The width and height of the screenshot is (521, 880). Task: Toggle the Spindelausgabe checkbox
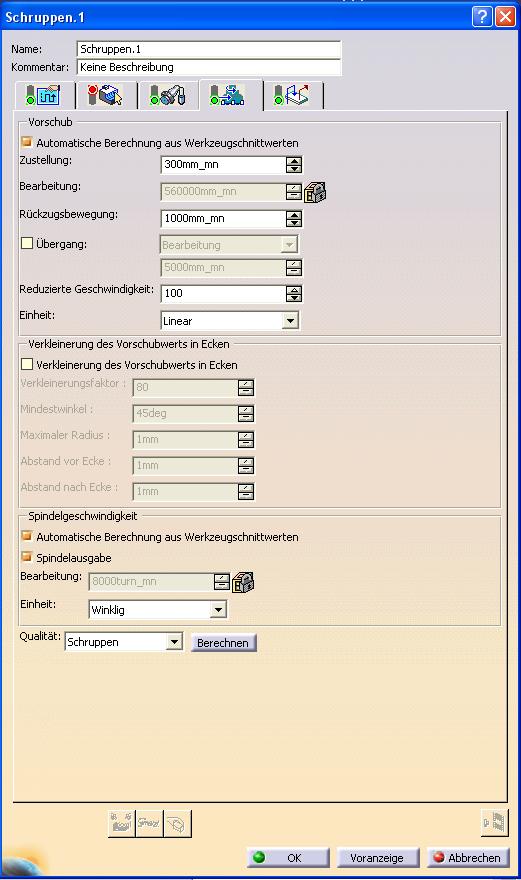26,557
